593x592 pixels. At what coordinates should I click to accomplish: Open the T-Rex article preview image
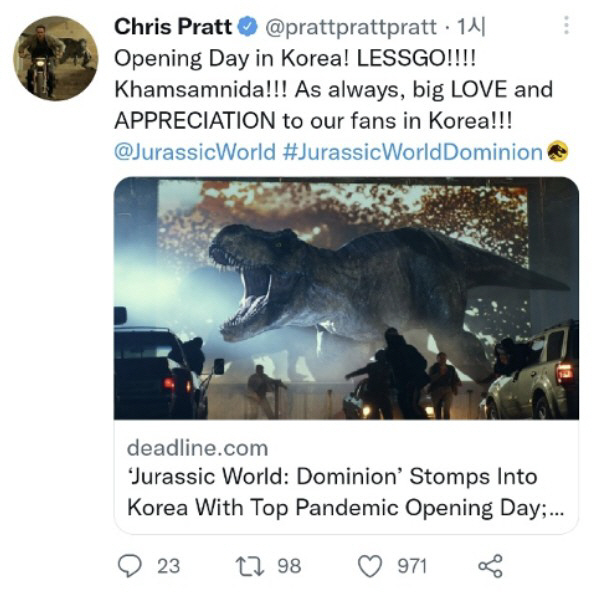tap(346, 298)
